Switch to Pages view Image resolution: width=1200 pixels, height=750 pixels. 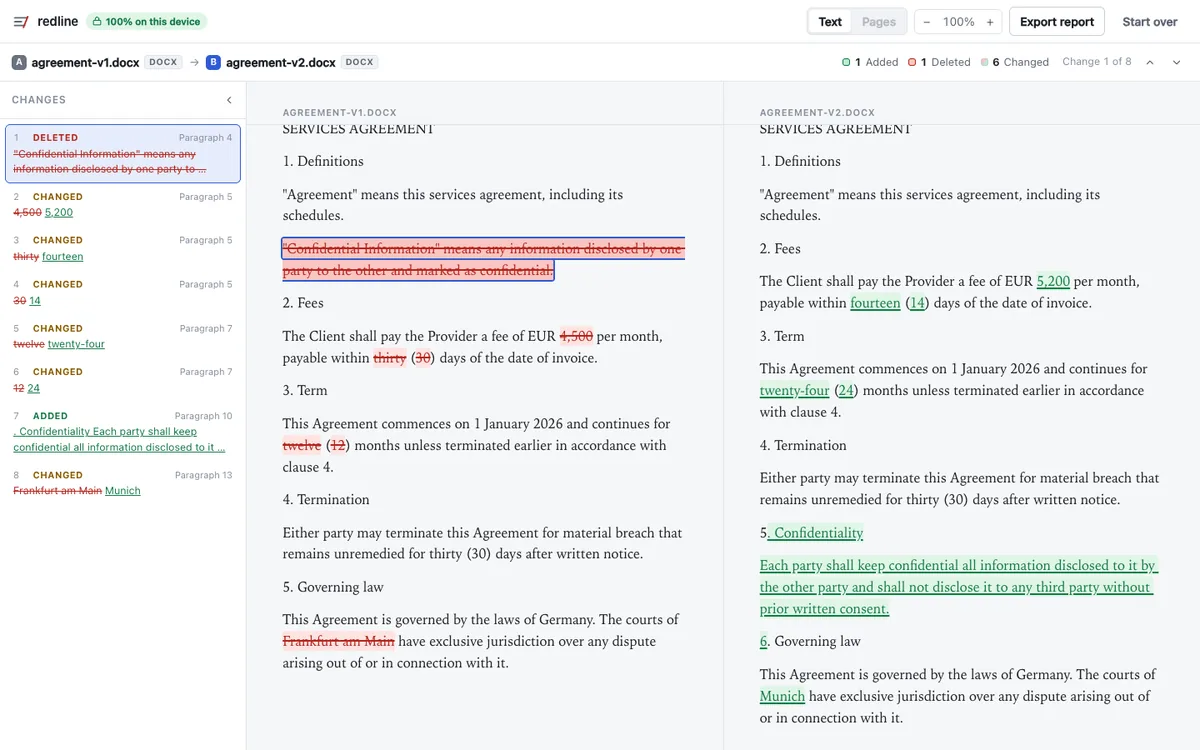(879, 21)
